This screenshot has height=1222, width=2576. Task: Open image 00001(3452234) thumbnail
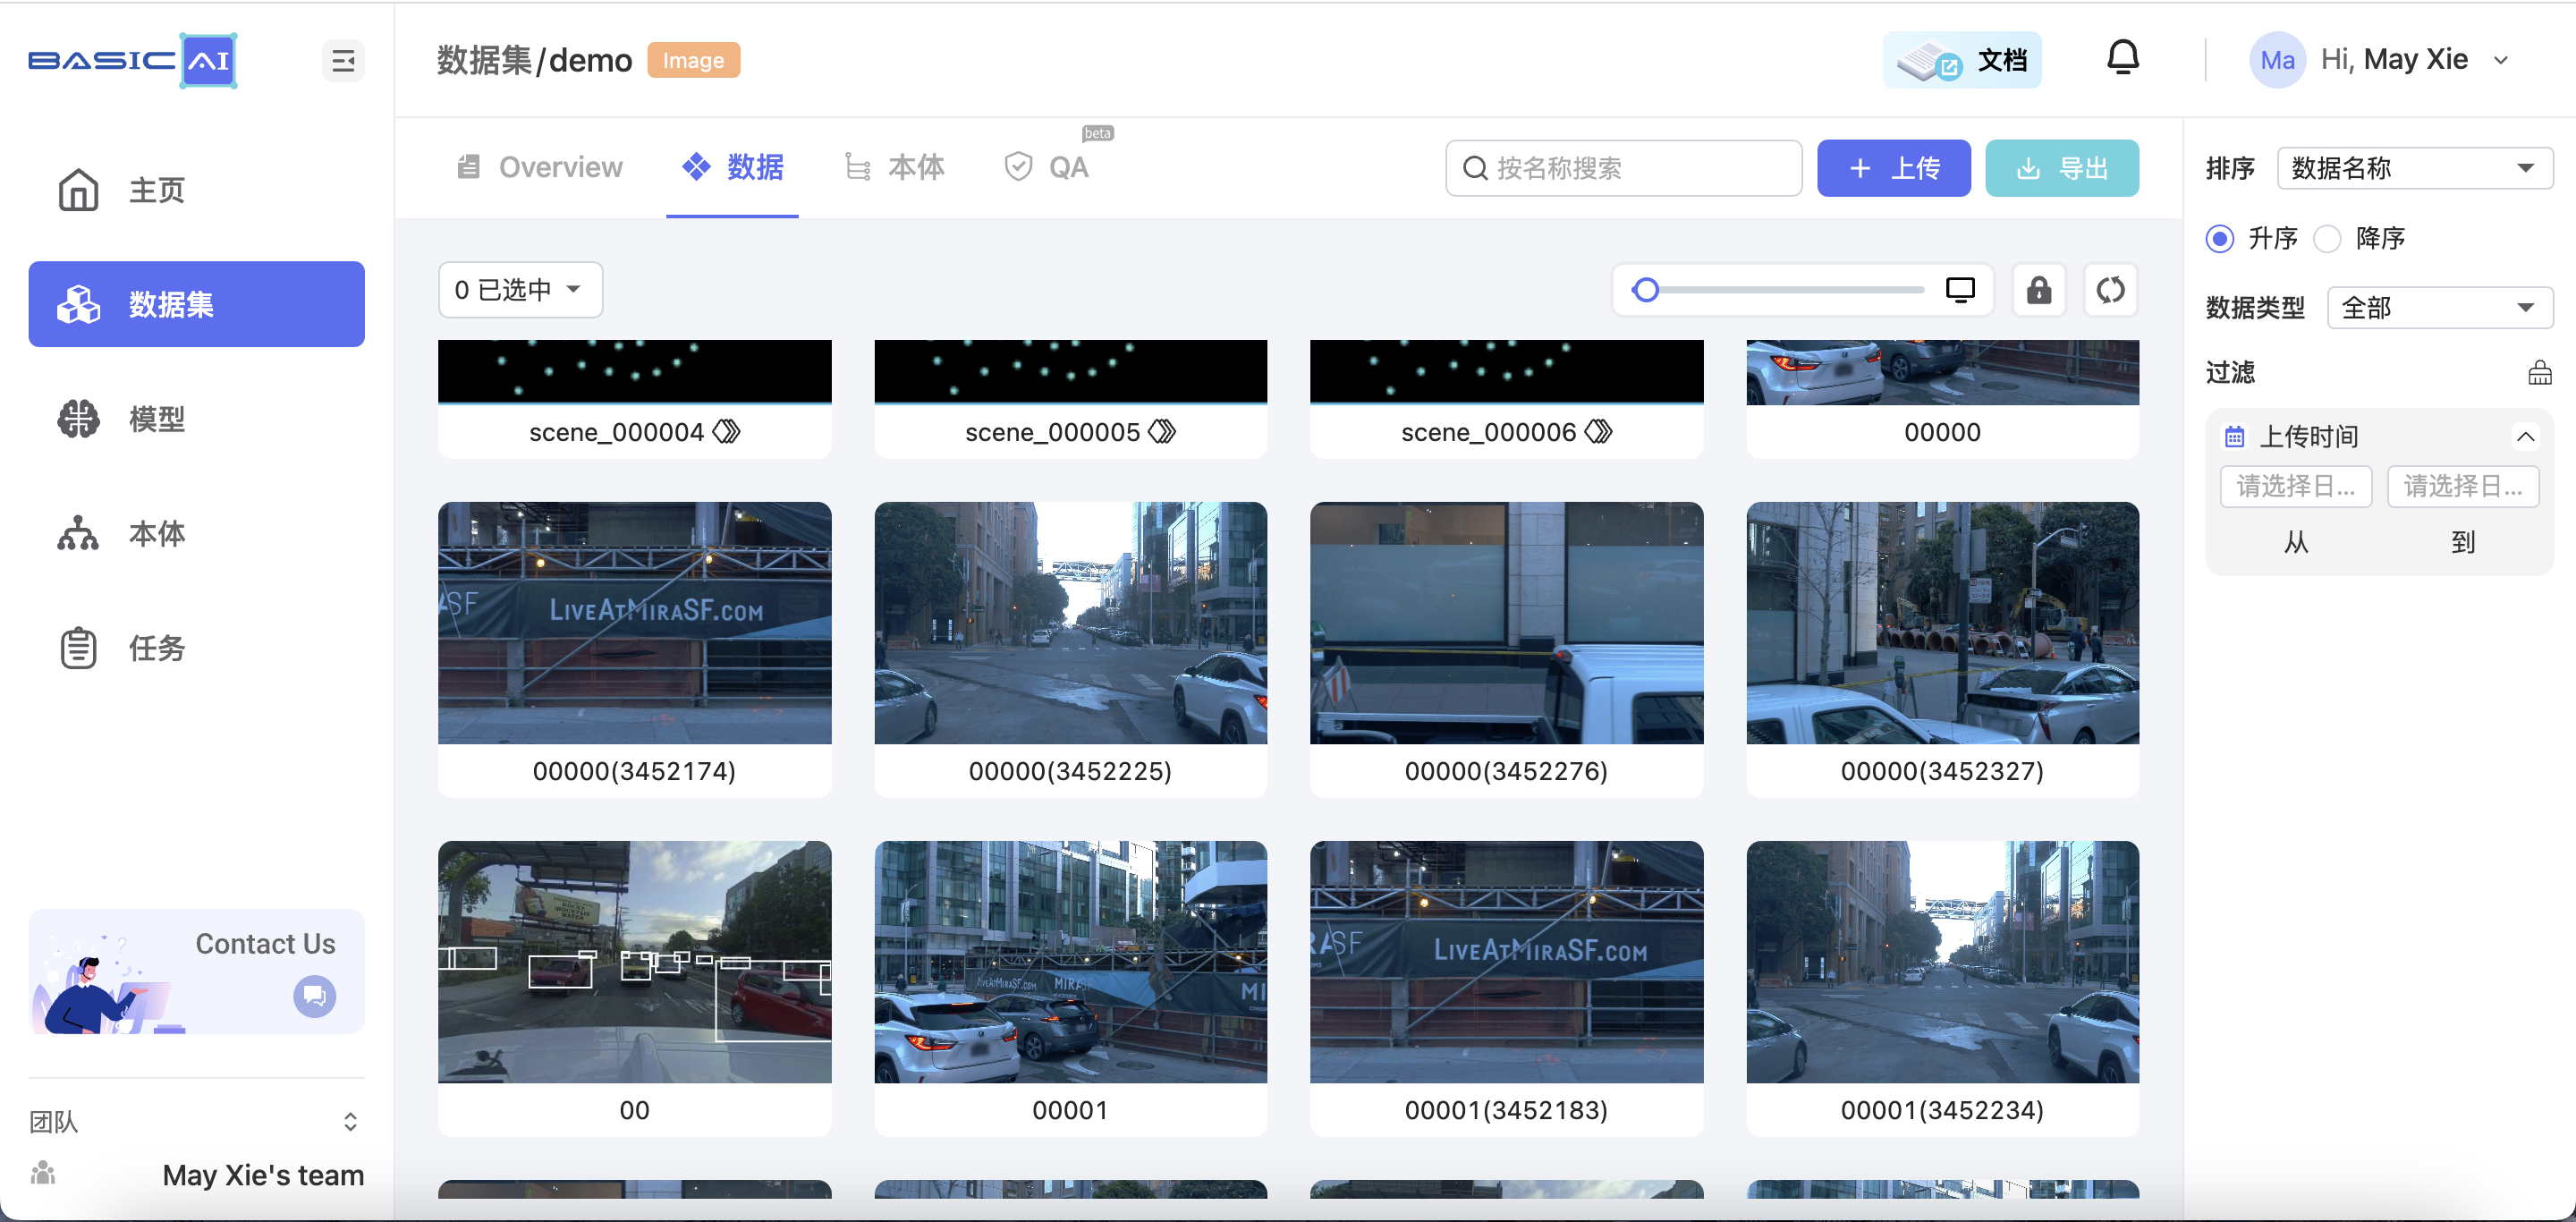click(1942, 962)
